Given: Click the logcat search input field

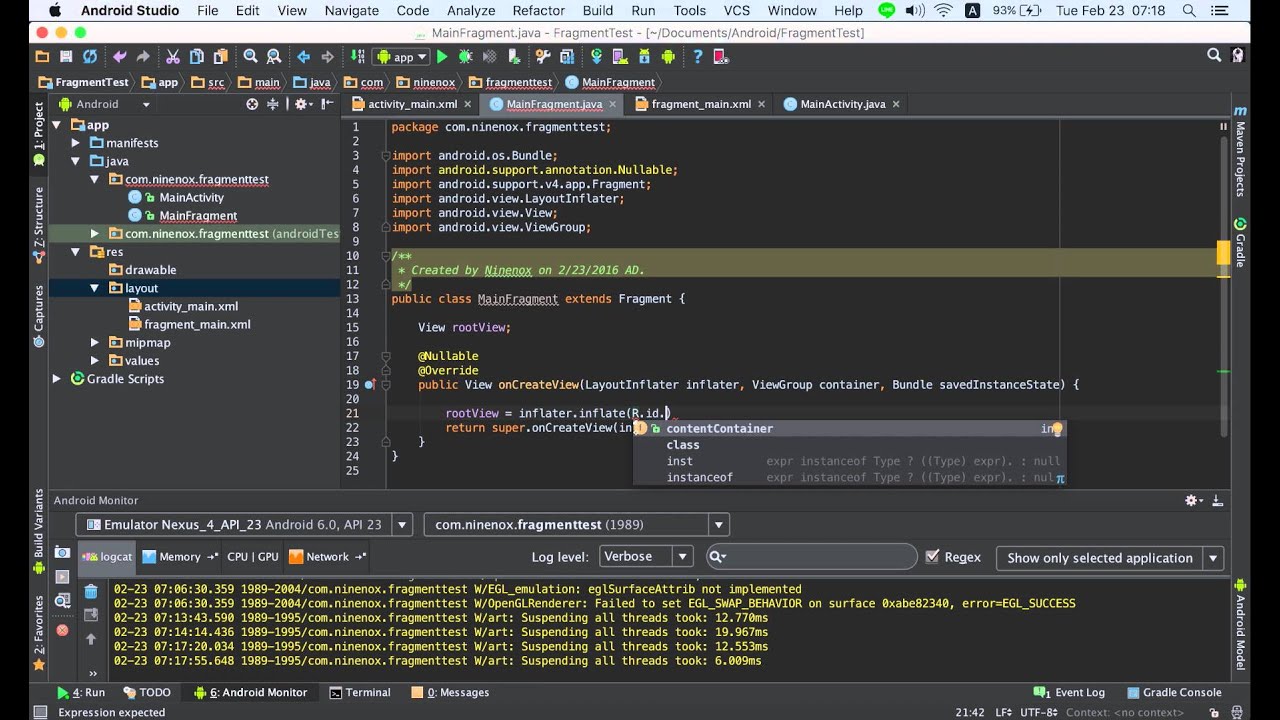Looking at the screenshot, I should point(811,557).
